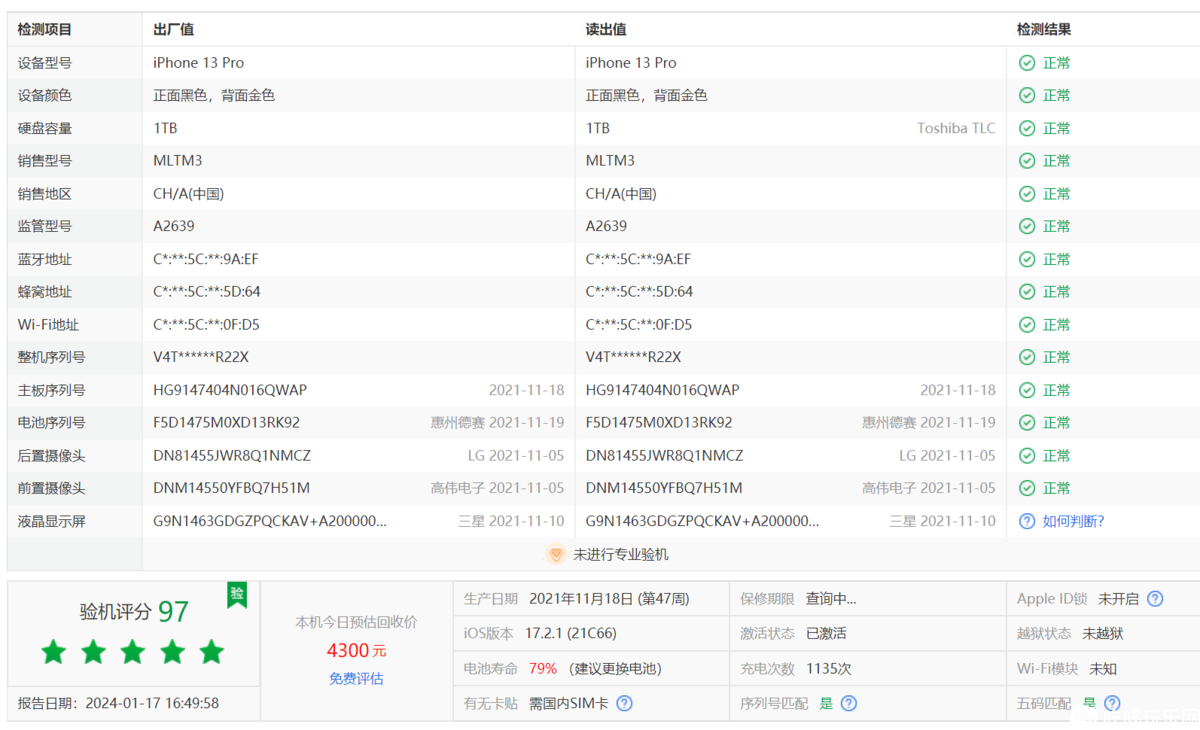
Task: Click 读出值 CH/A(中国) in 销售地区 row
Action: pyautogui.click(x=621, y=194)
